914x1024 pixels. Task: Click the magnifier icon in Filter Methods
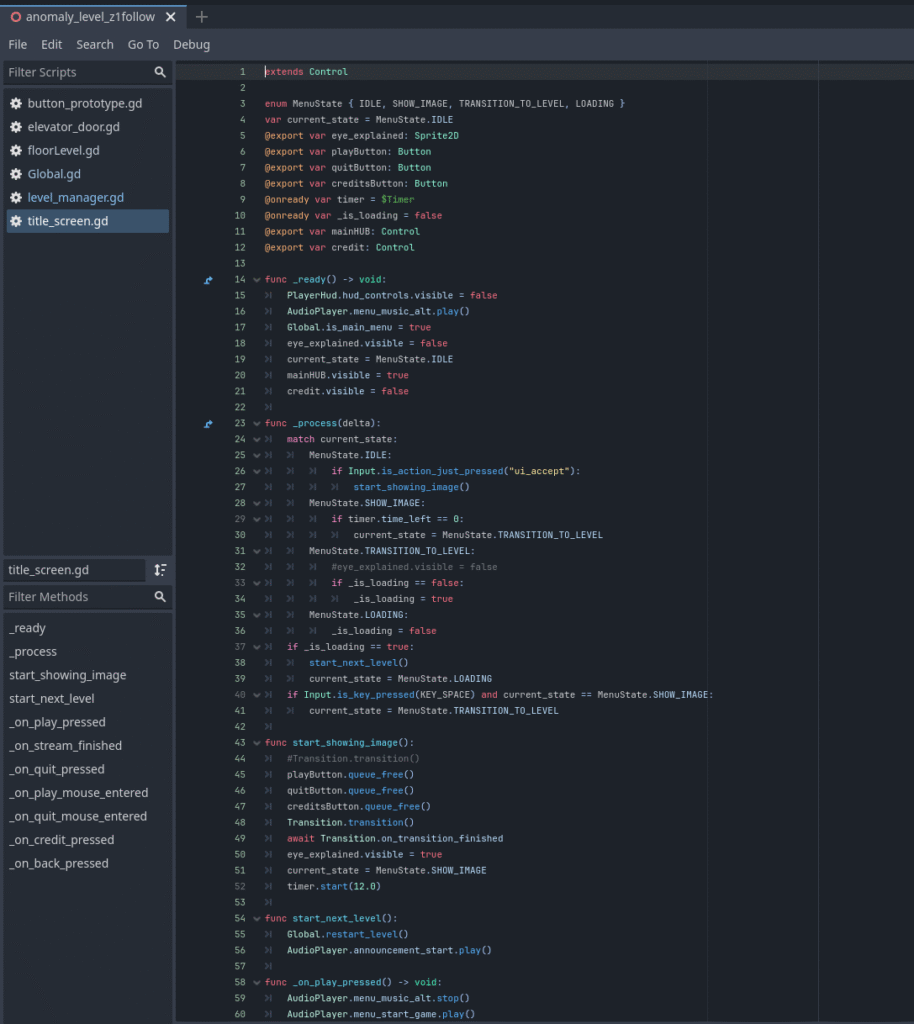[x=160, y=597]
